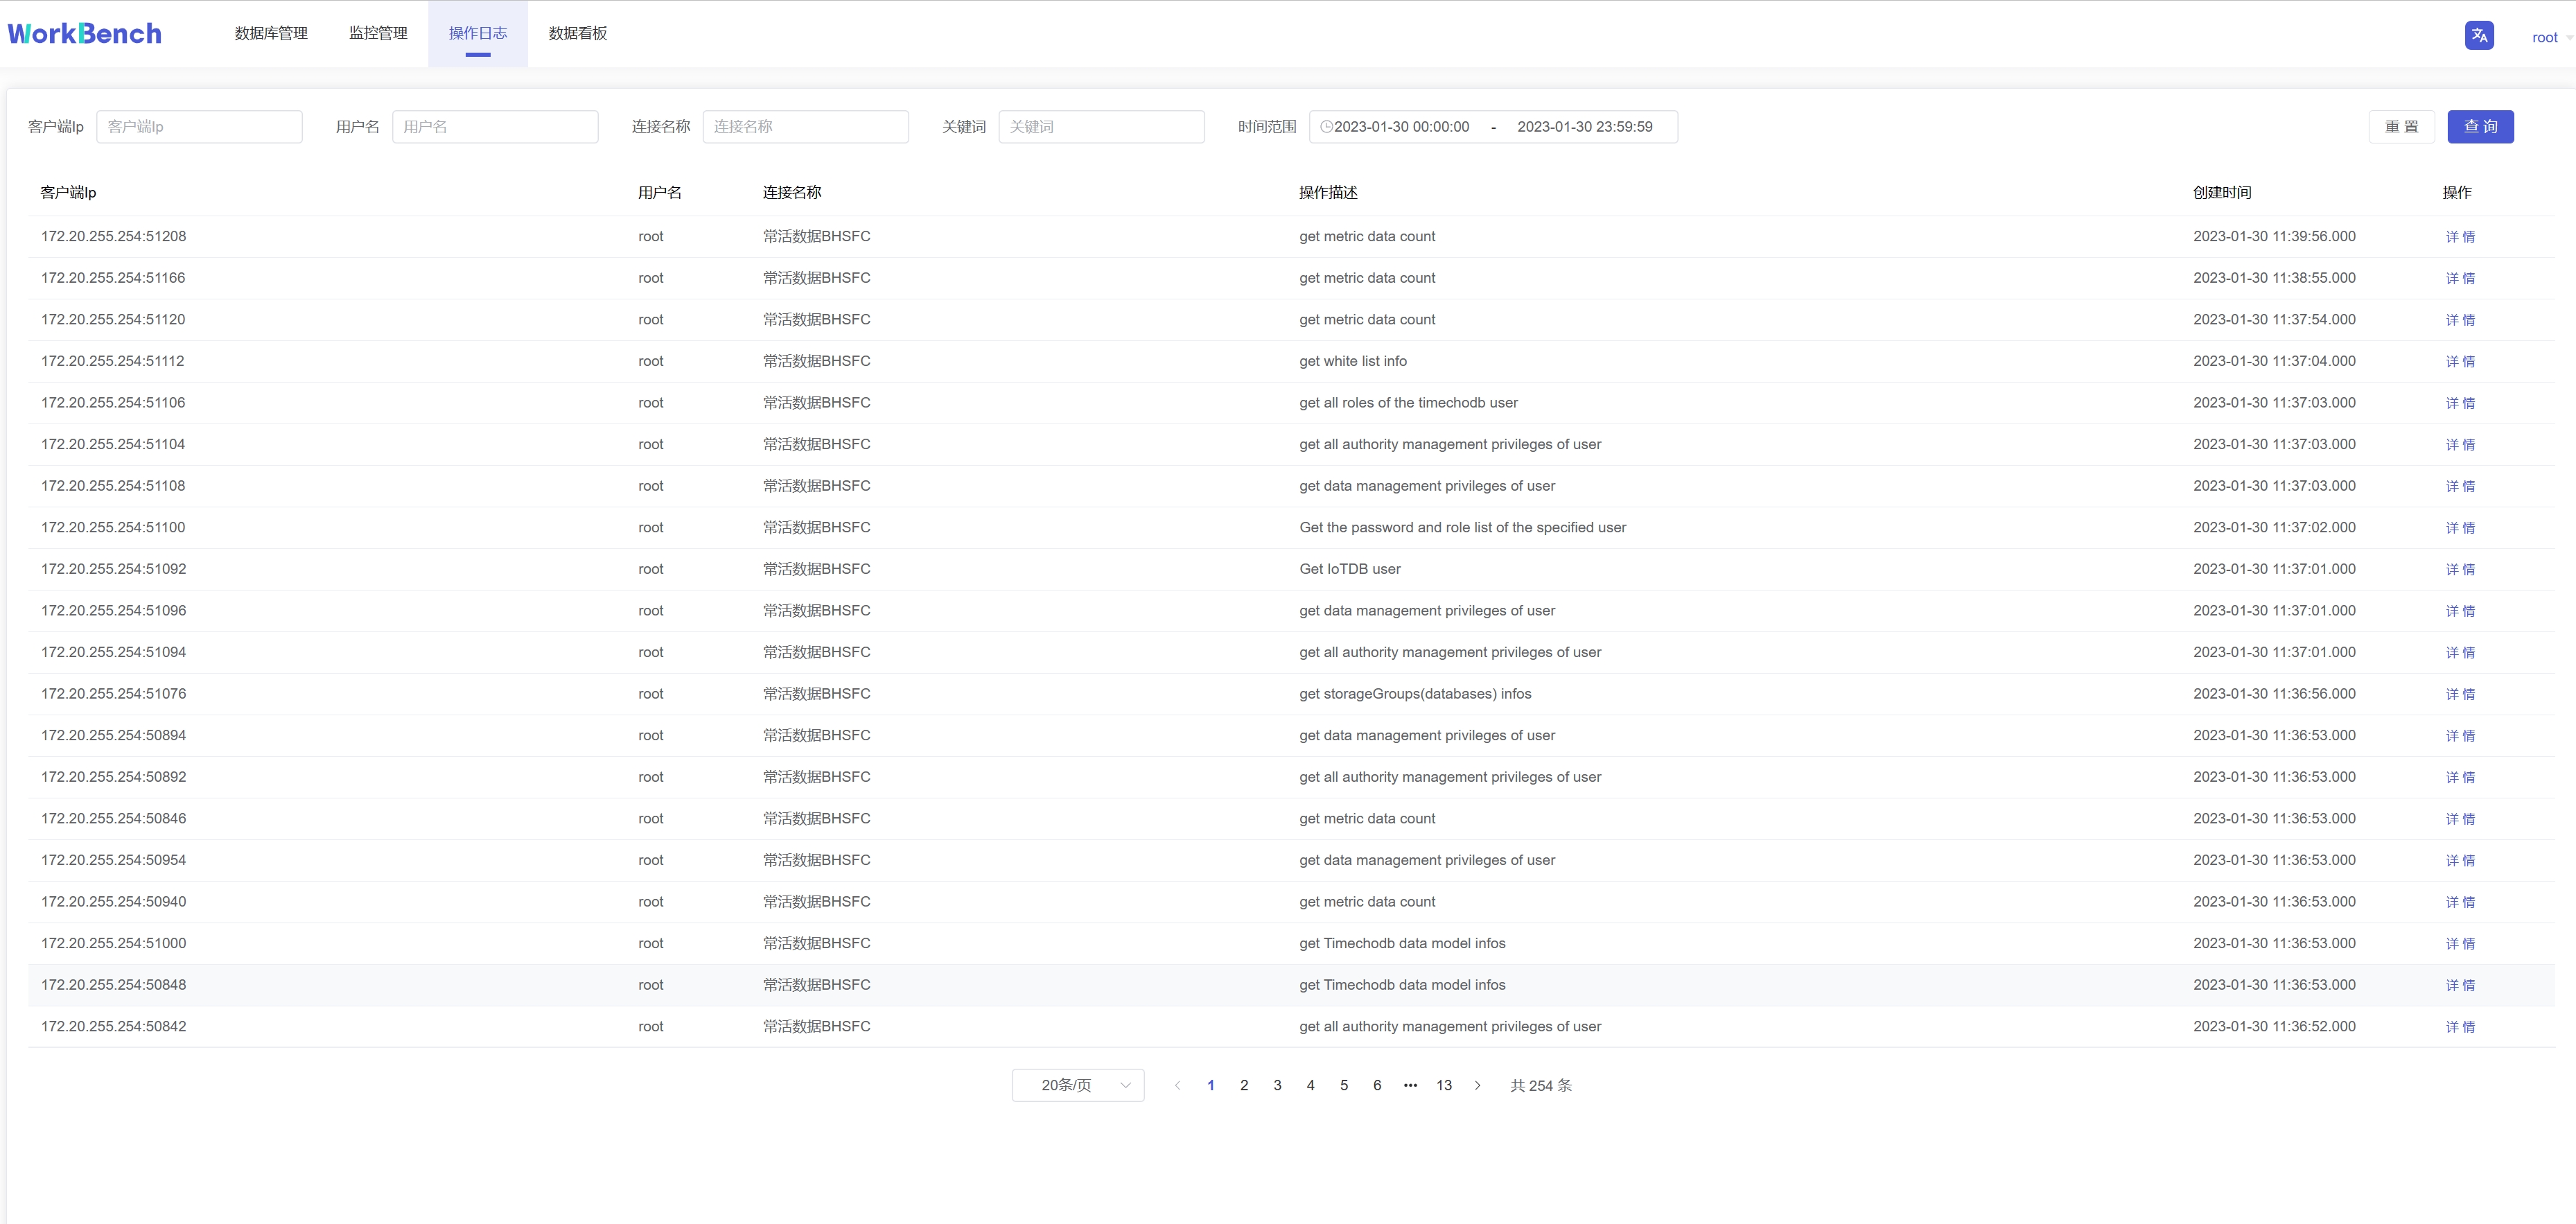Go to page 2 of results
2576x1224 pixels.
click(1244, 1085)
